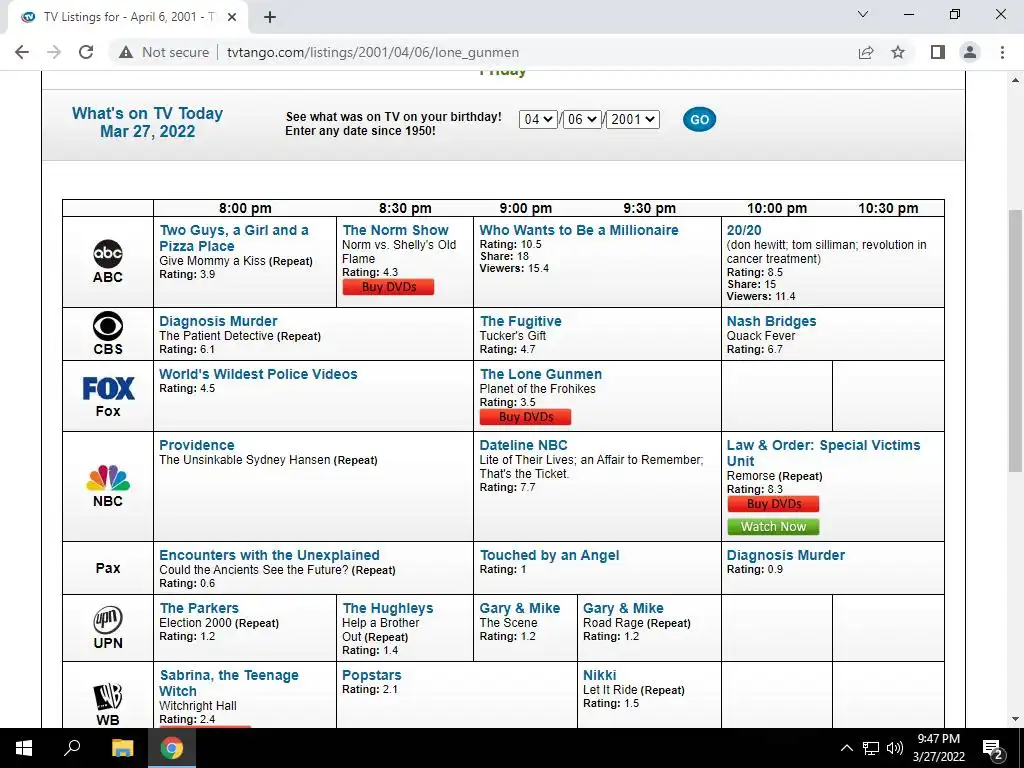Click the NBC peacock logo
1024x768 pixels.
108,478
